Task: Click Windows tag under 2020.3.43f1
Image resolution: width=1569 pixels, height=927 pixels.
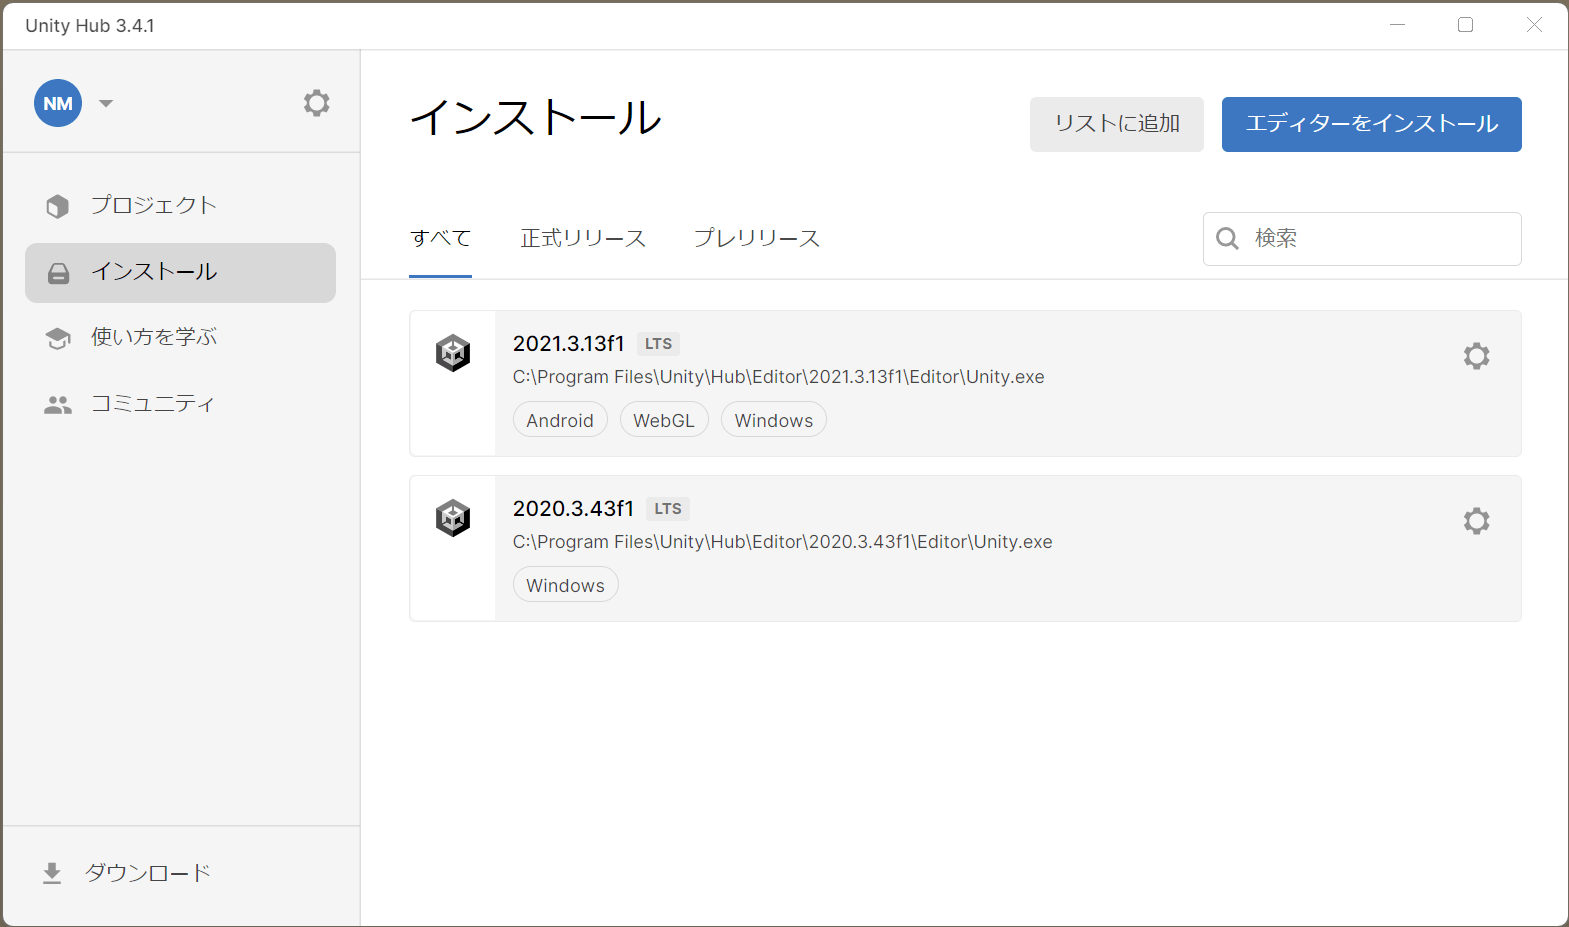Action: tap(566, 585)
